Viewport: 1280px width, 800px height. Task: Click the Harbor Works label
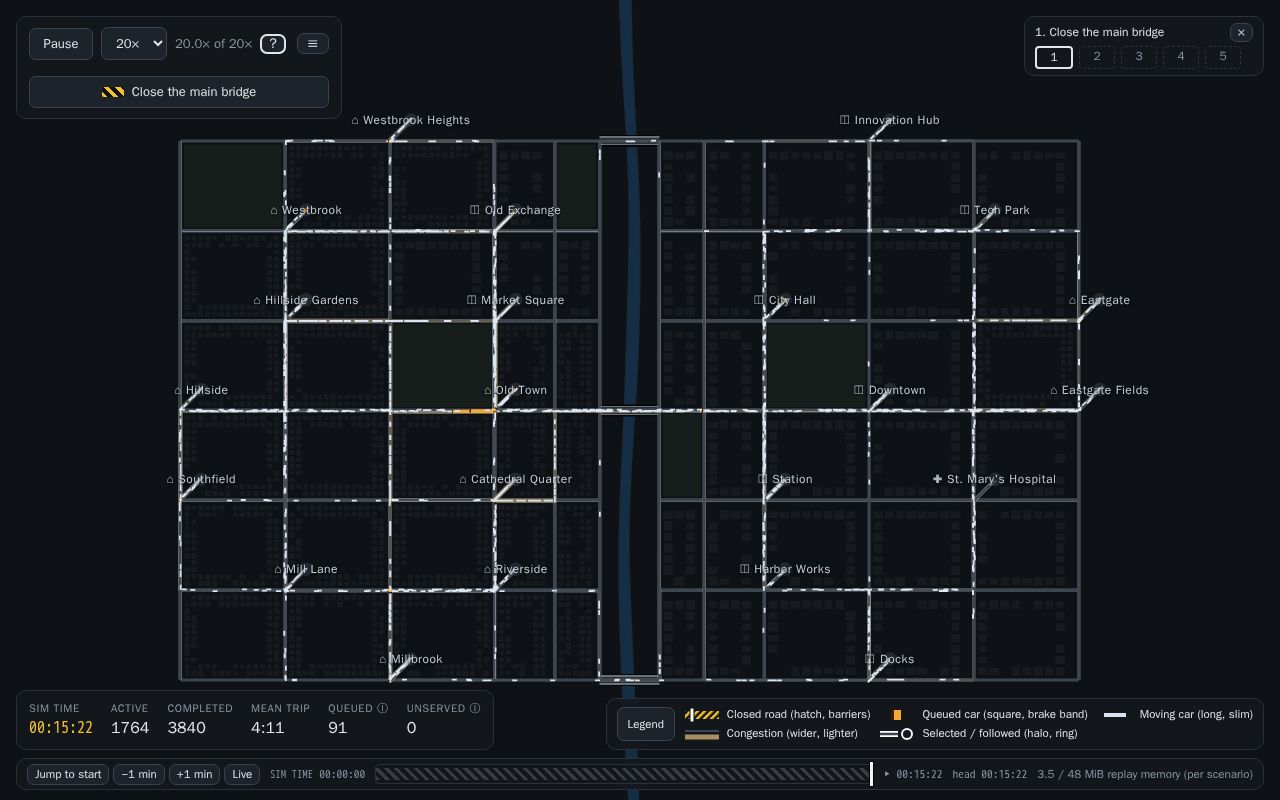coord(792,569)
